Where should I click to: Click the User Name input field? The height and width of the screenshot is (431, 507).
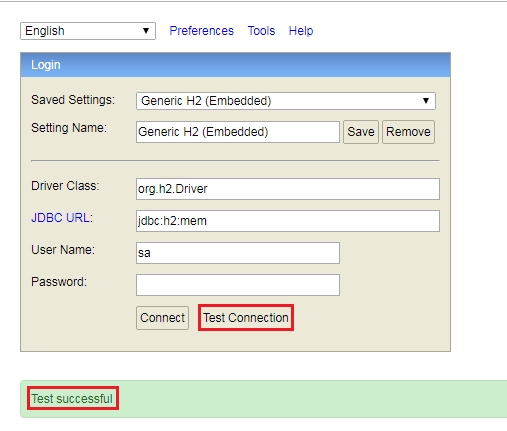[238, 253]
